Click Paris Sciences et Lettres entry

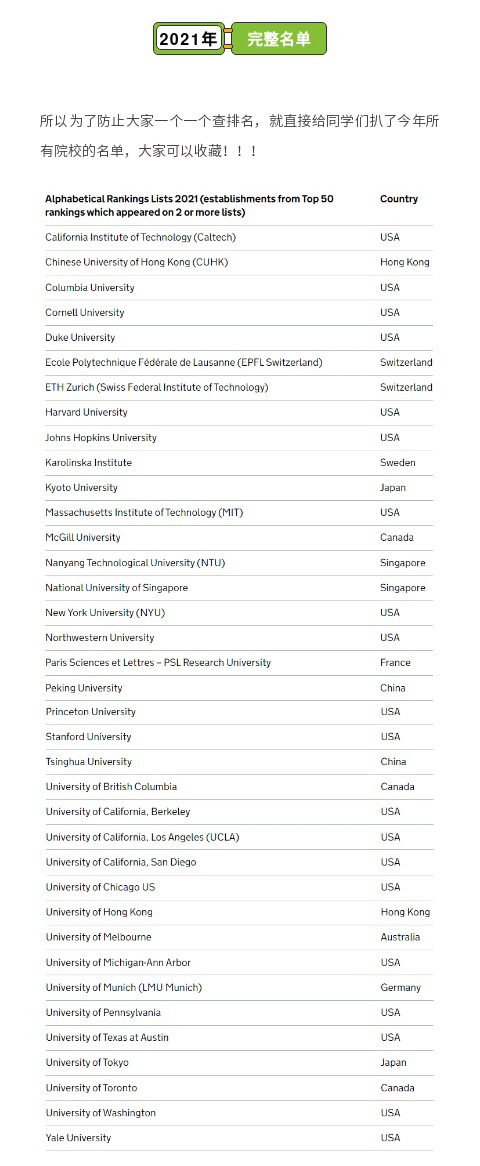(158, 663)
